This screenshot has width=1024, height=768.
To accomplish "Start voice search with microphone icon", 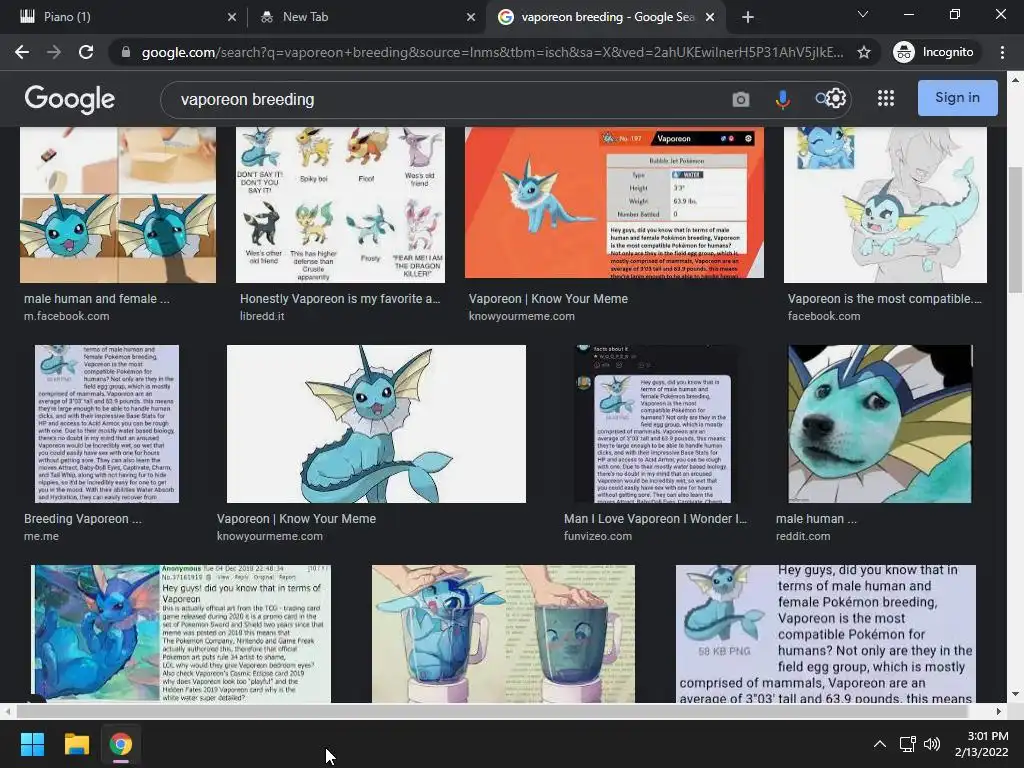I will 782,99.
